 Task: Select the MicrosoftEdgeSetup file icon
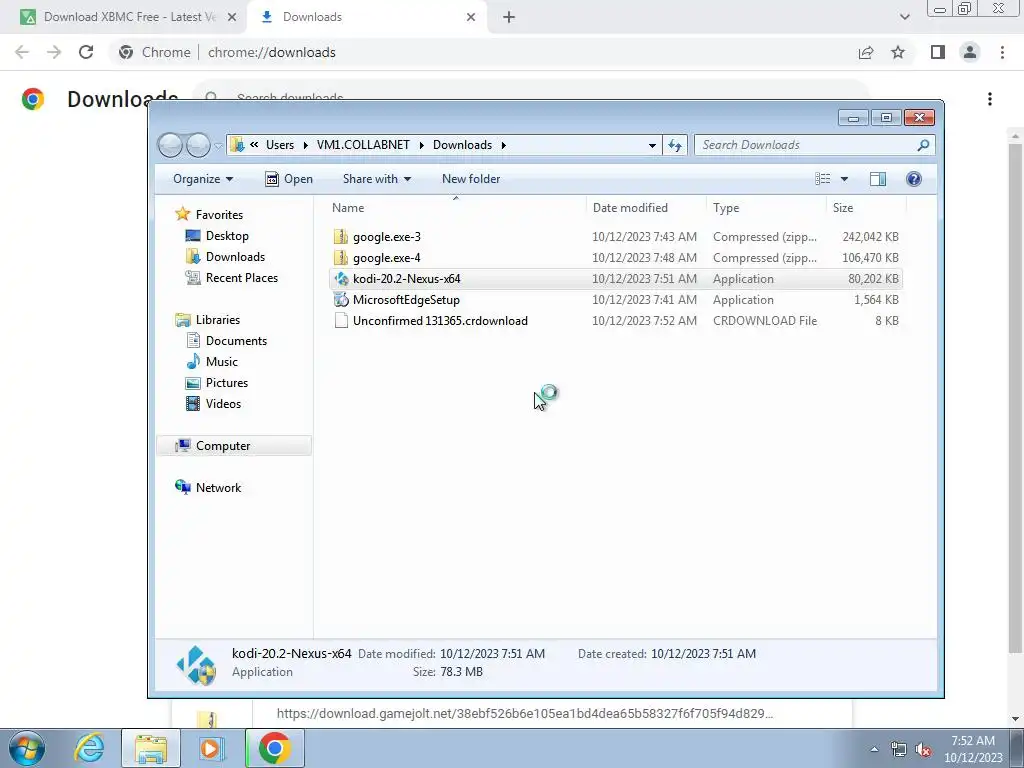point(341,300)
